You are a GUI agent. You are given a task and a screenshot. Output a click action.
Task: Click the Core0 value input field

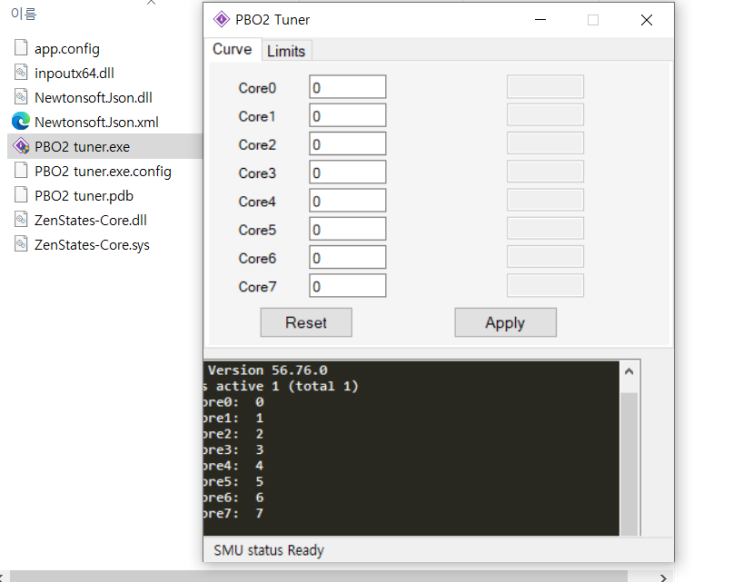347,88
